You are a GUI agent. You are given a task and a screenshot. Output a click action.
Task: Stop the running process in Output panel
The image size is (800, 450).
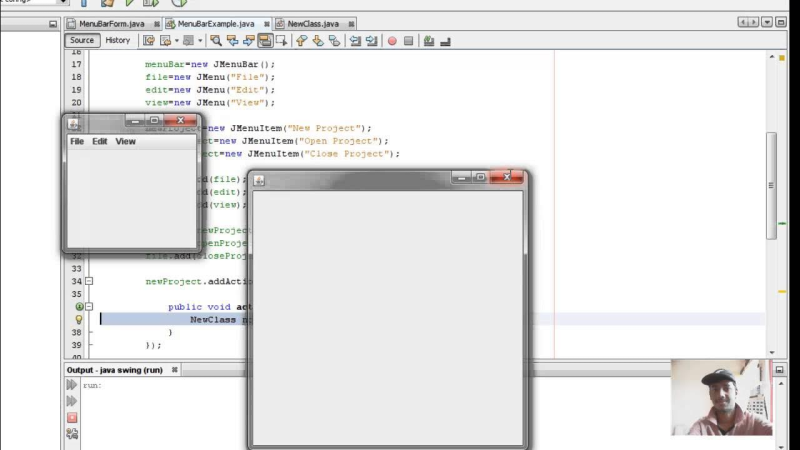[x=72, y=417]
